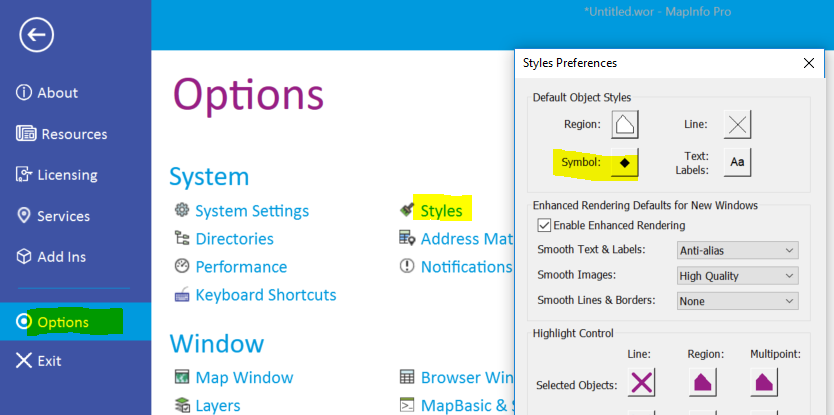The height and width of the screenshot is (415, 834).
Task: Open Keyboard Shortcuts options link
Action: [265, 295]
